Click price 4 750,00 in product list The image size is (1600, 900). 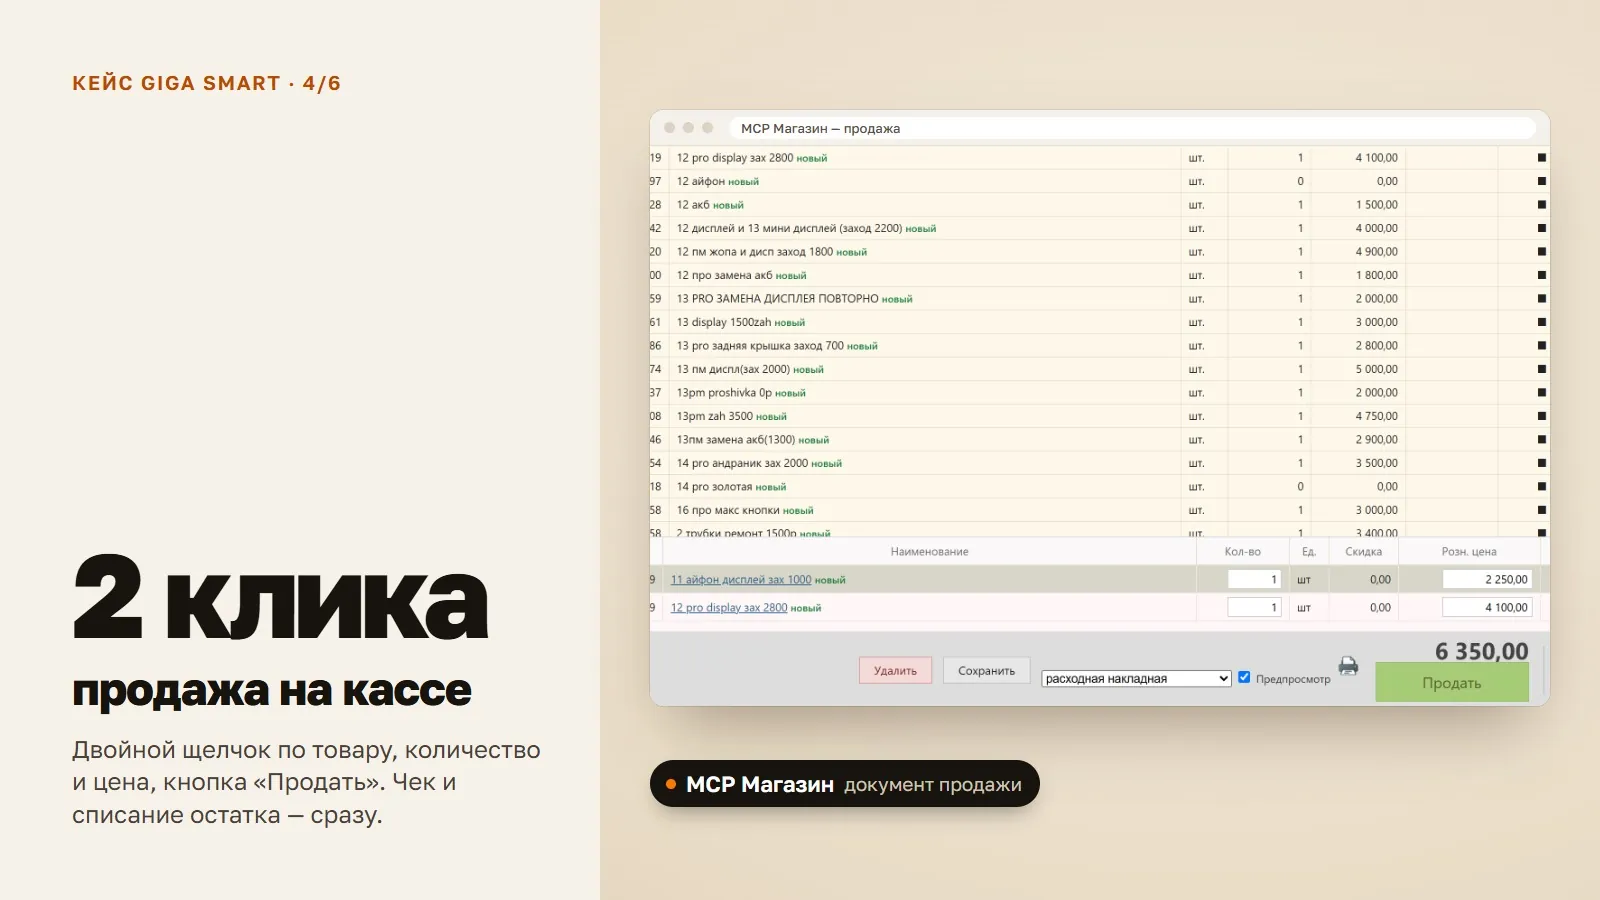1377,416
